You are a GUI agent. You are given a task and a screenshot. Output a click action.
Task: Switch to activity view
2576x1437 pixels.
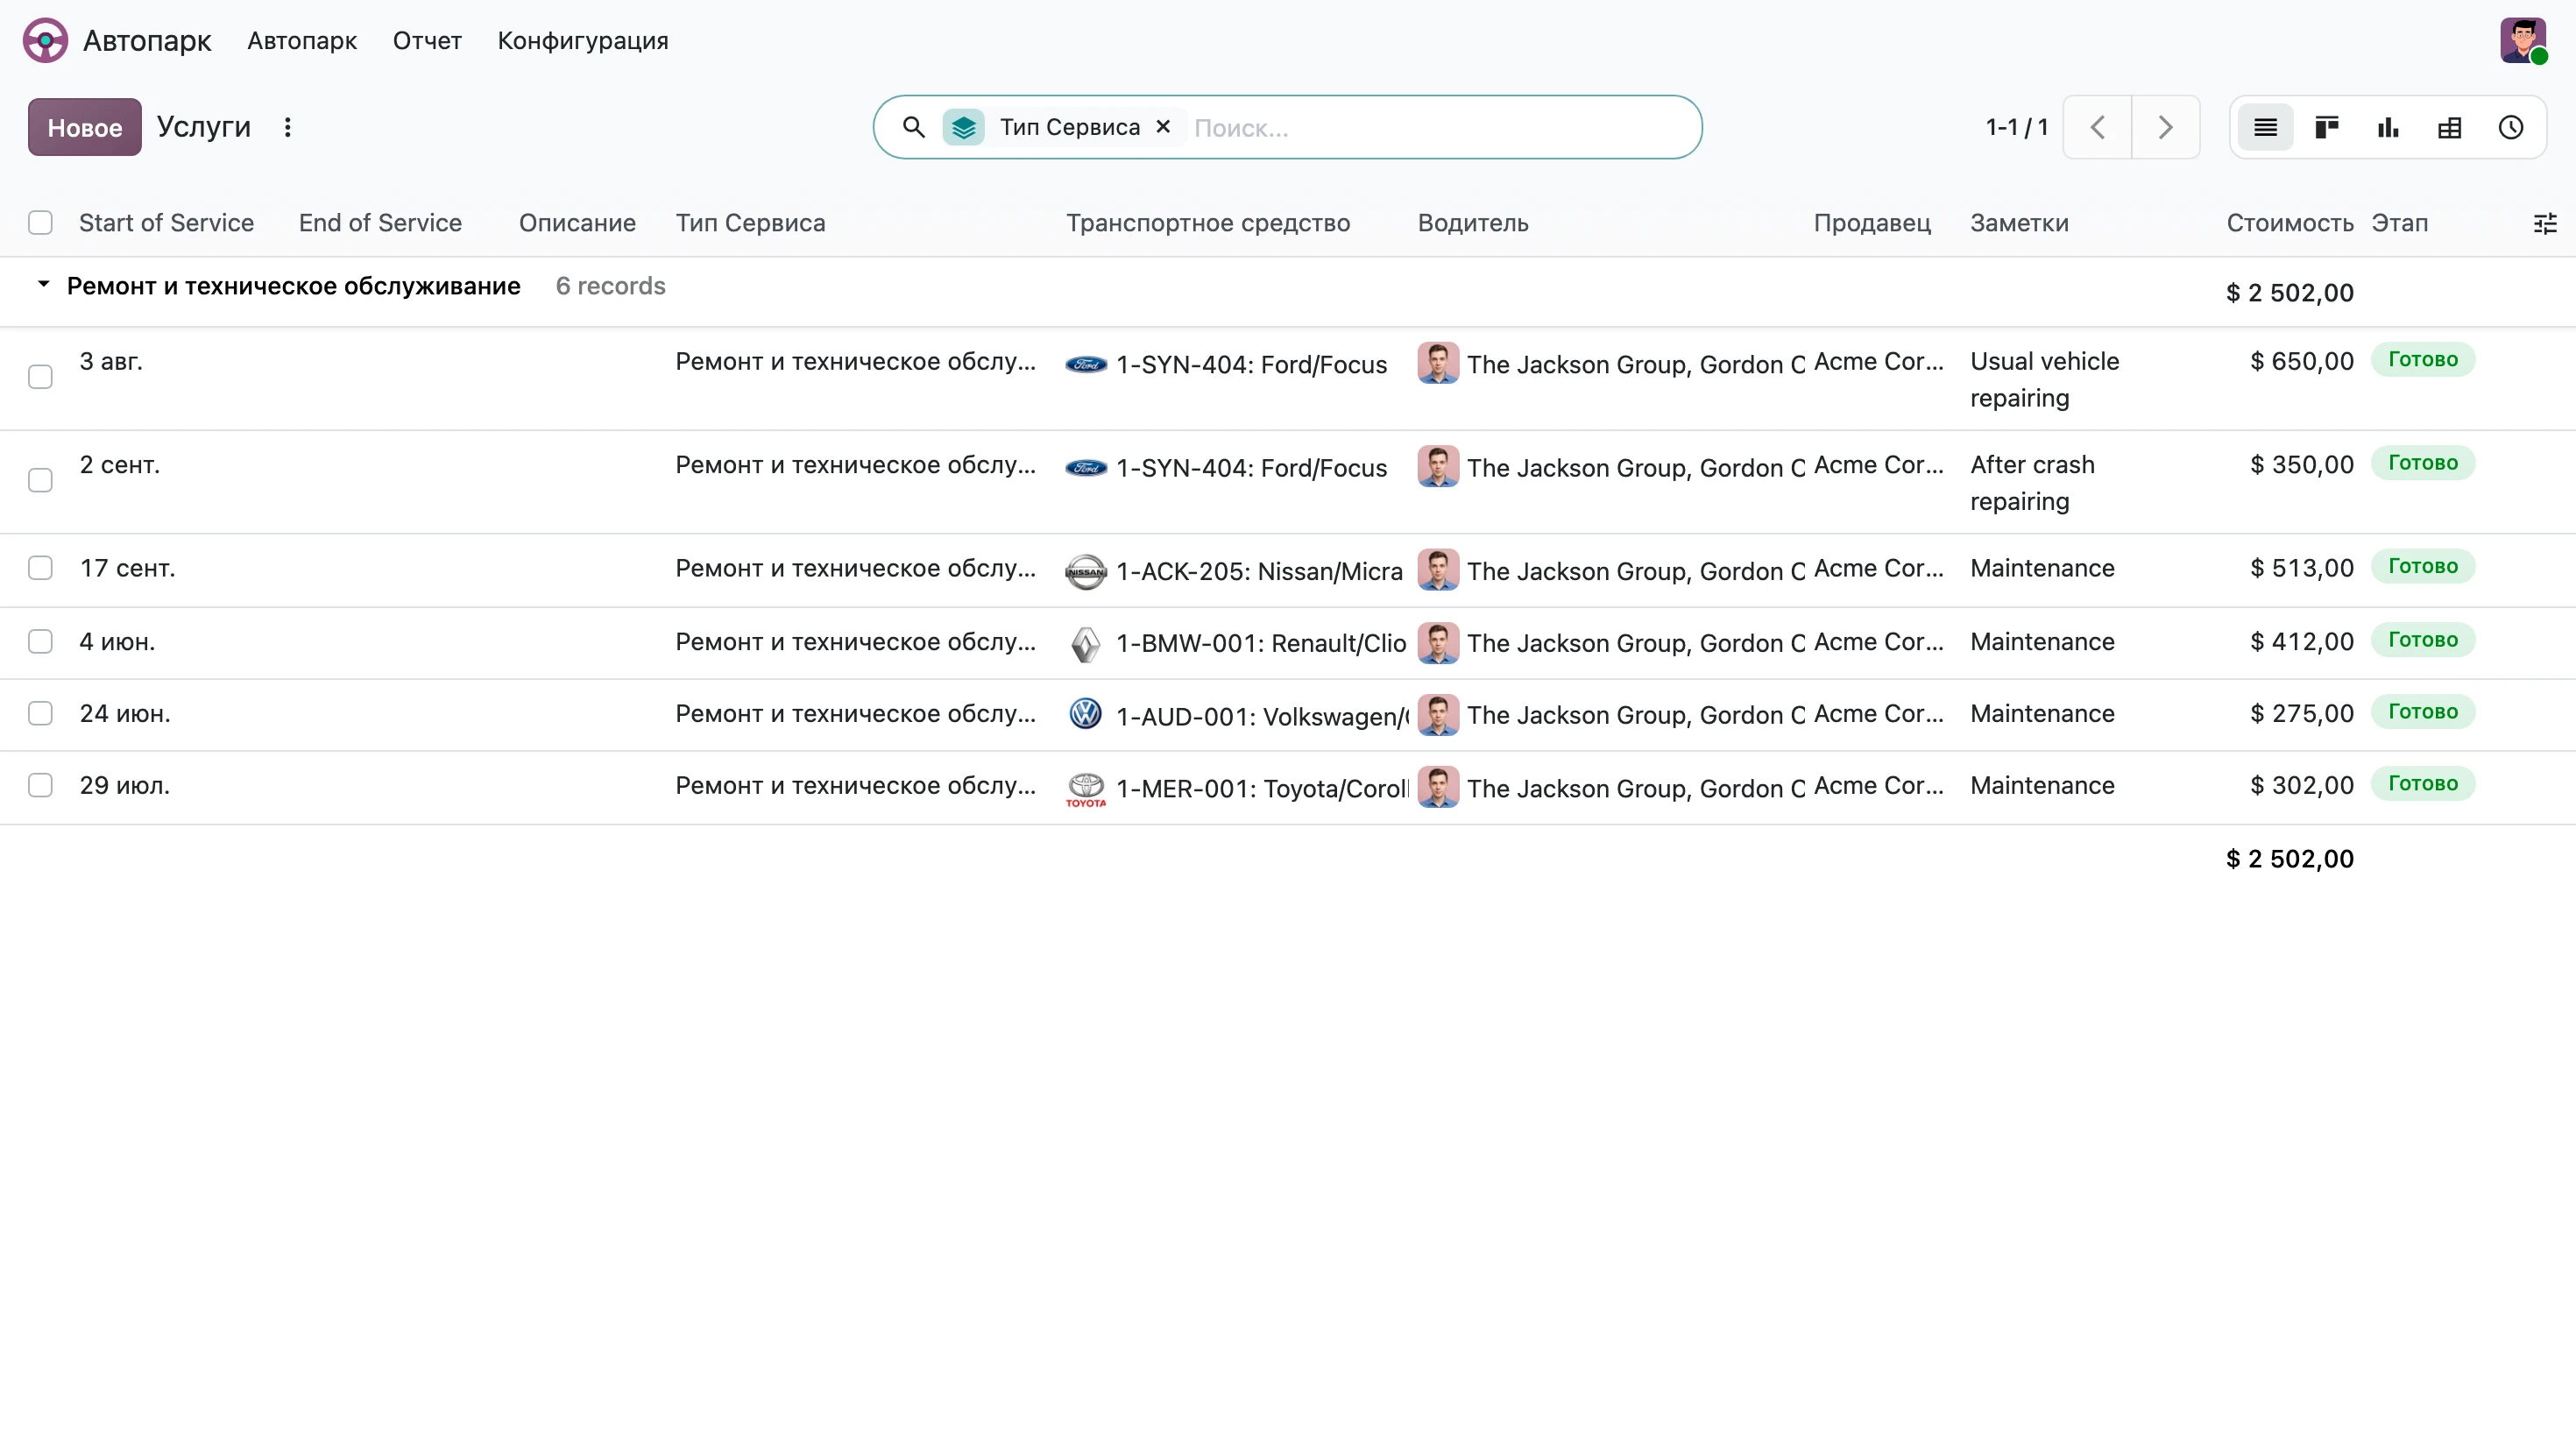2511,127
